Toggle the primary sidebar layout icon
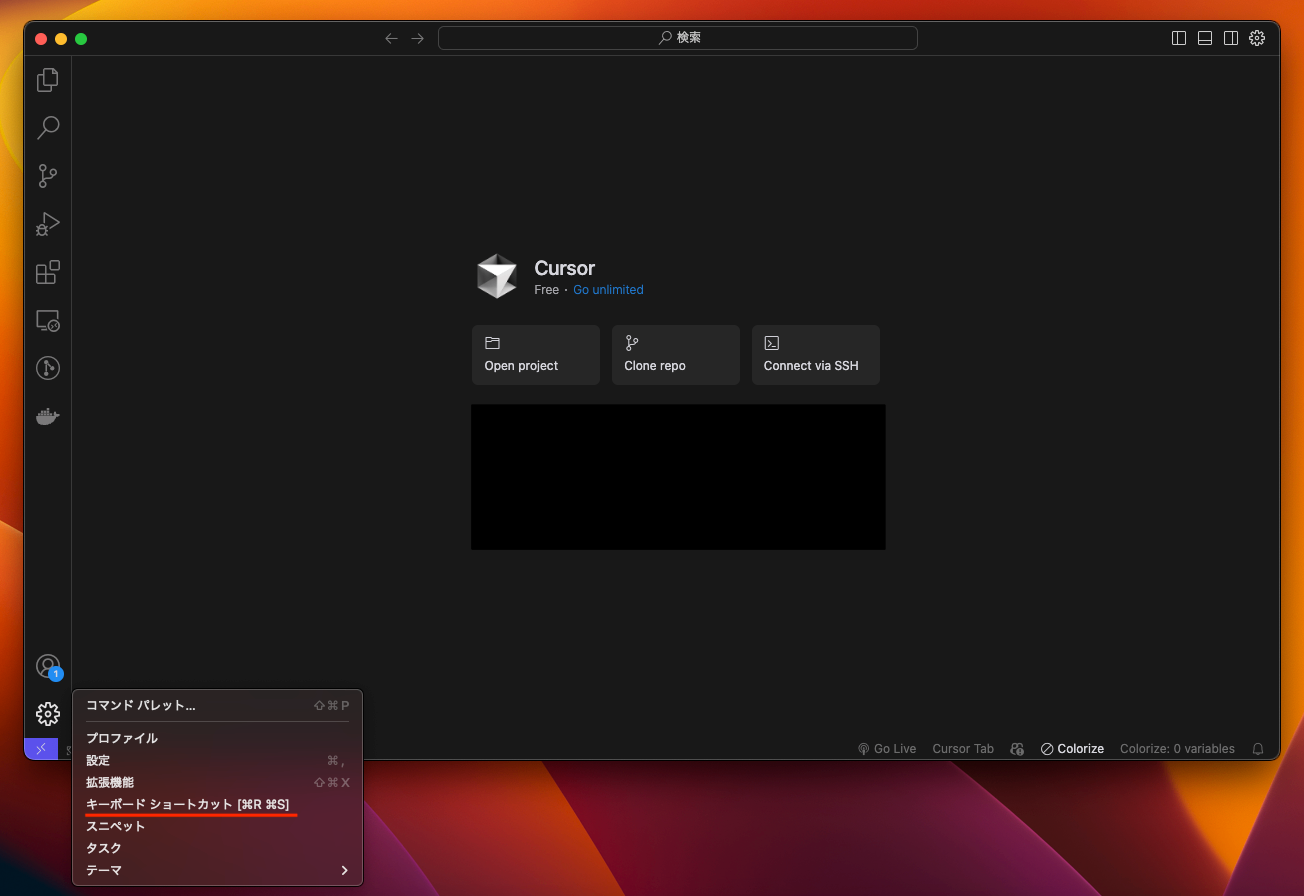 1179,38
